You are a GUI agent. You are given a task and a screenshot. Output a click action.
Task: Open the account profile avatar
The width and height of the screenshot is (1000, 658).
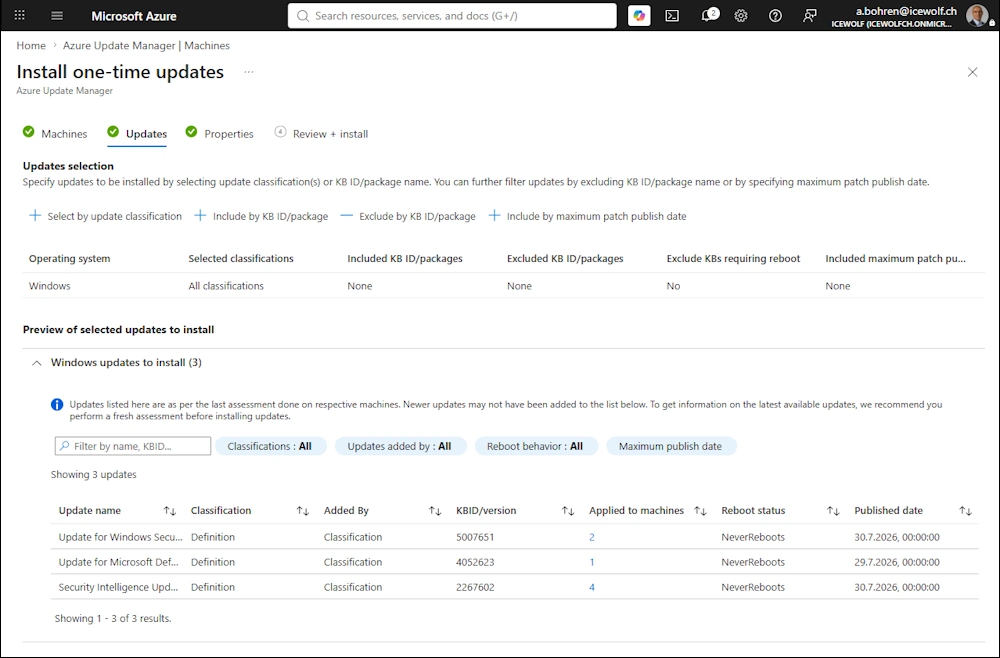[x=976, y=15]
